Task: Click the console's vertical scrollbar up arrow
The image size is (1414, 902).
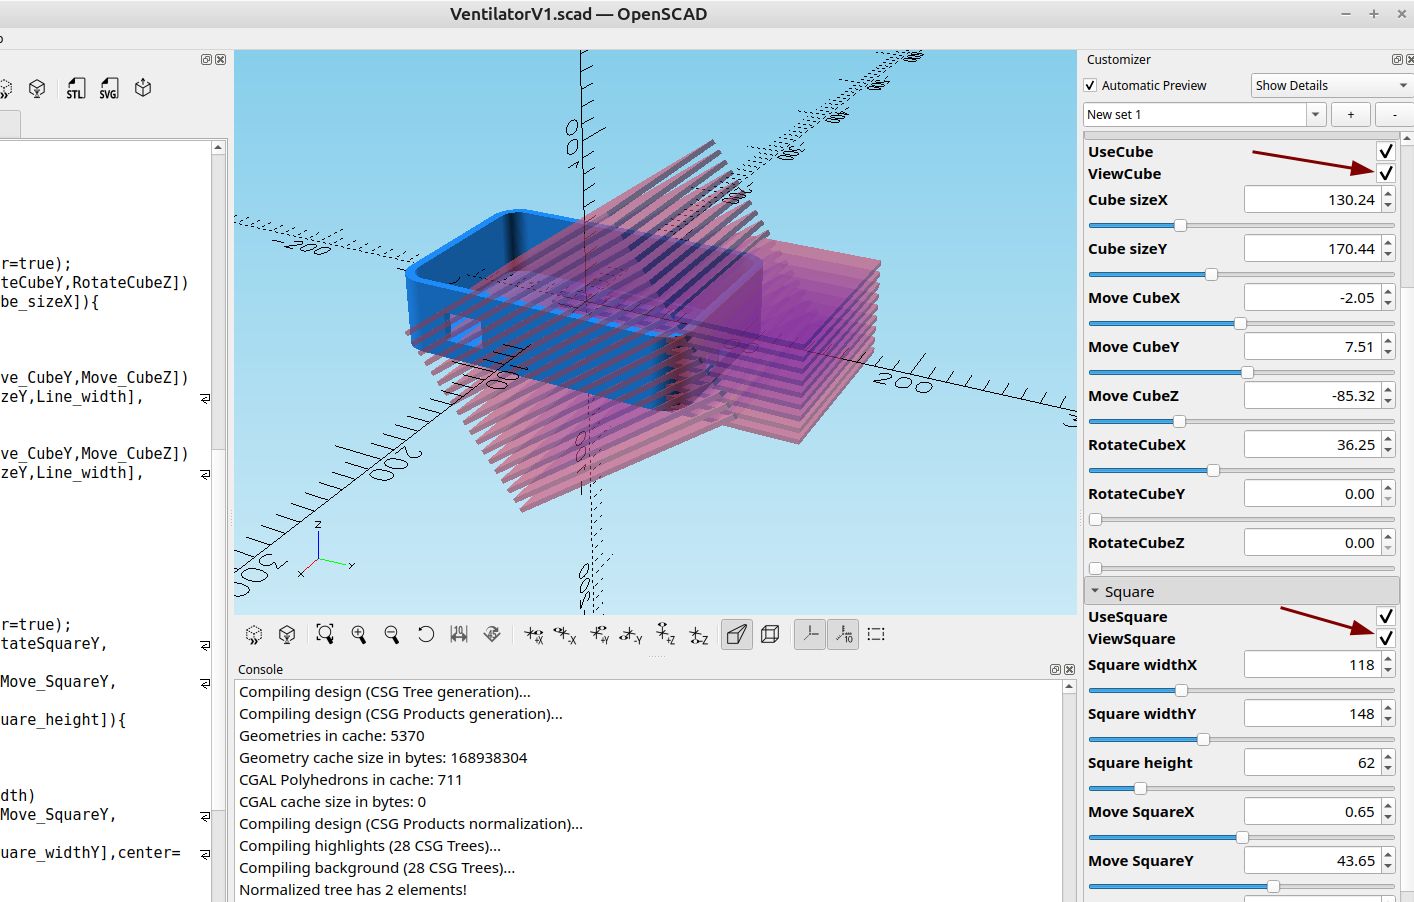Action: pos(1069,687)
